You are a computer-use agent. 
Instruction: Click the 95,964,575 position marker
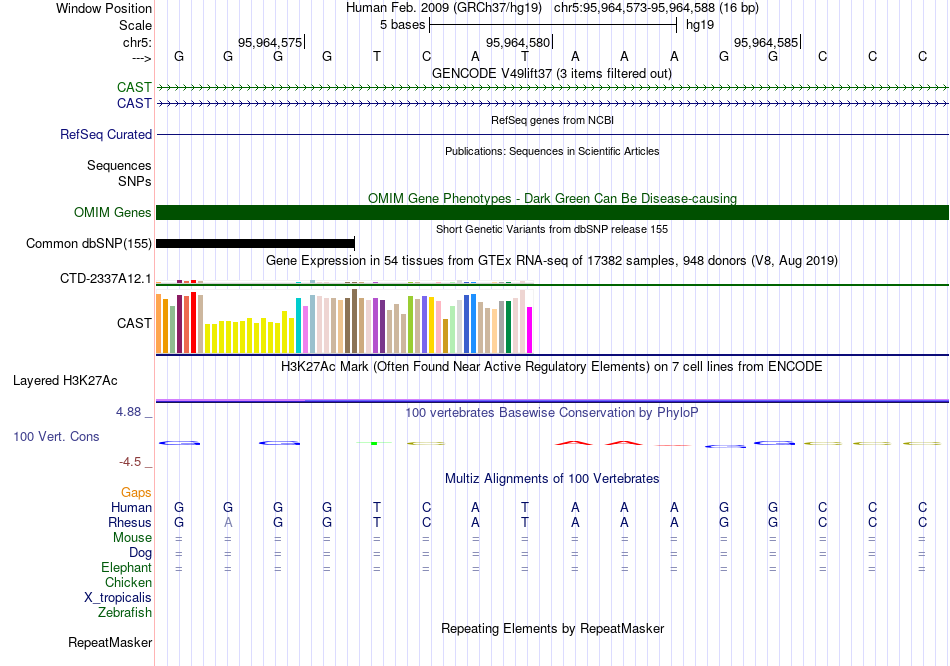(x=270, y=42)
